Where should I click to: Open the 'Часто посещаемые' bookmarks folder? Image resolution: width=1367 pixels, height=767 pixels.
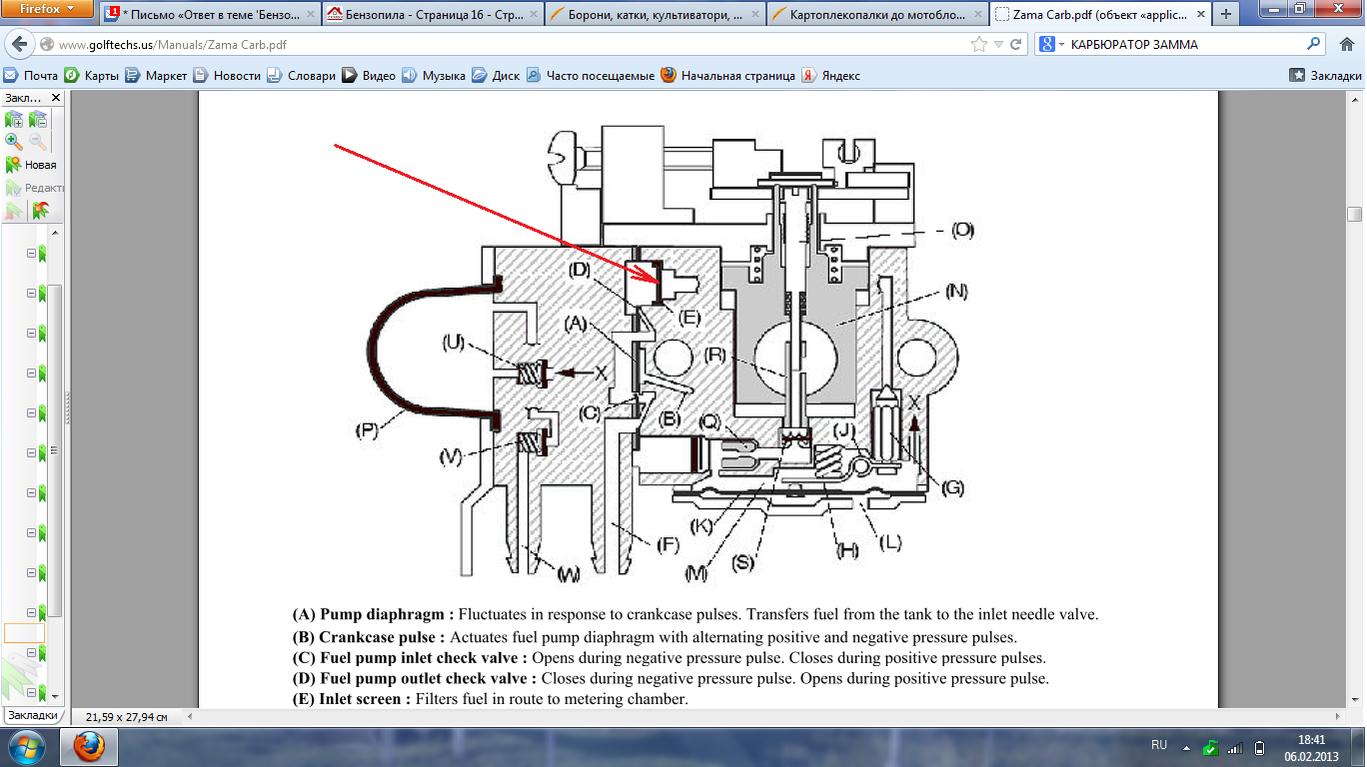[x=590, y=75]
